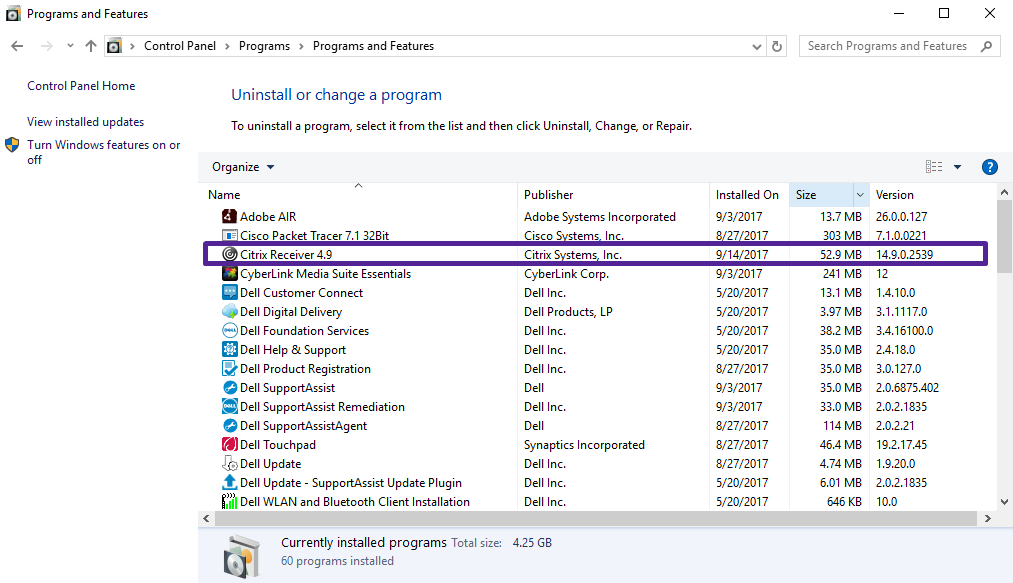Viewport: 1013px width, 583px height.
Task: Open help with the blue question mark
Action: point(989,167)
